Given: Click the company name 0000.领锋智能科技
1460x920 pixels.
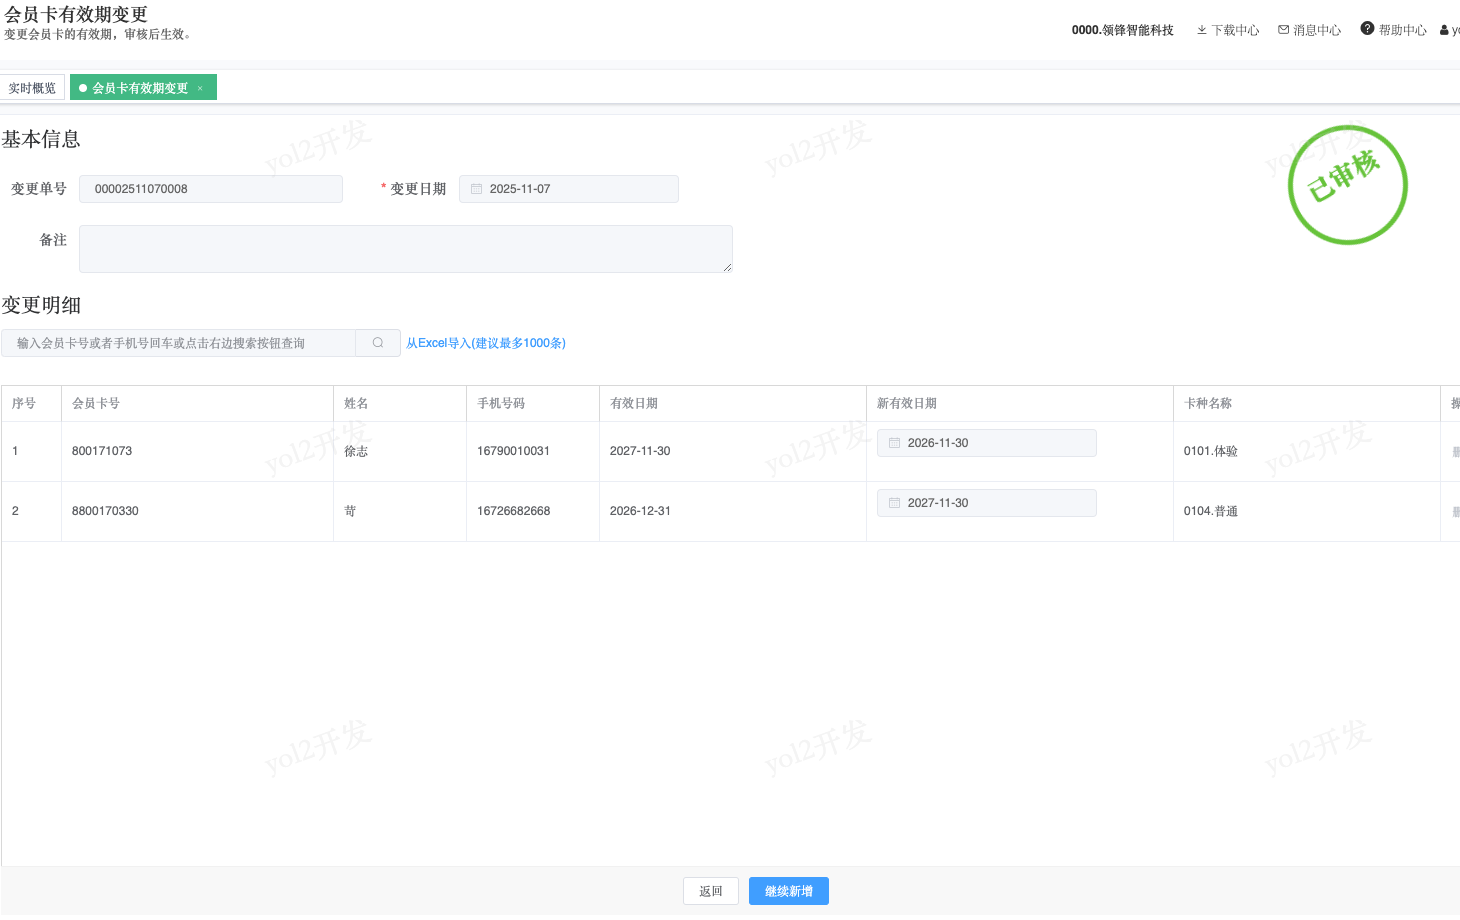Looking at the screenshot, I should click(1123, 30).
